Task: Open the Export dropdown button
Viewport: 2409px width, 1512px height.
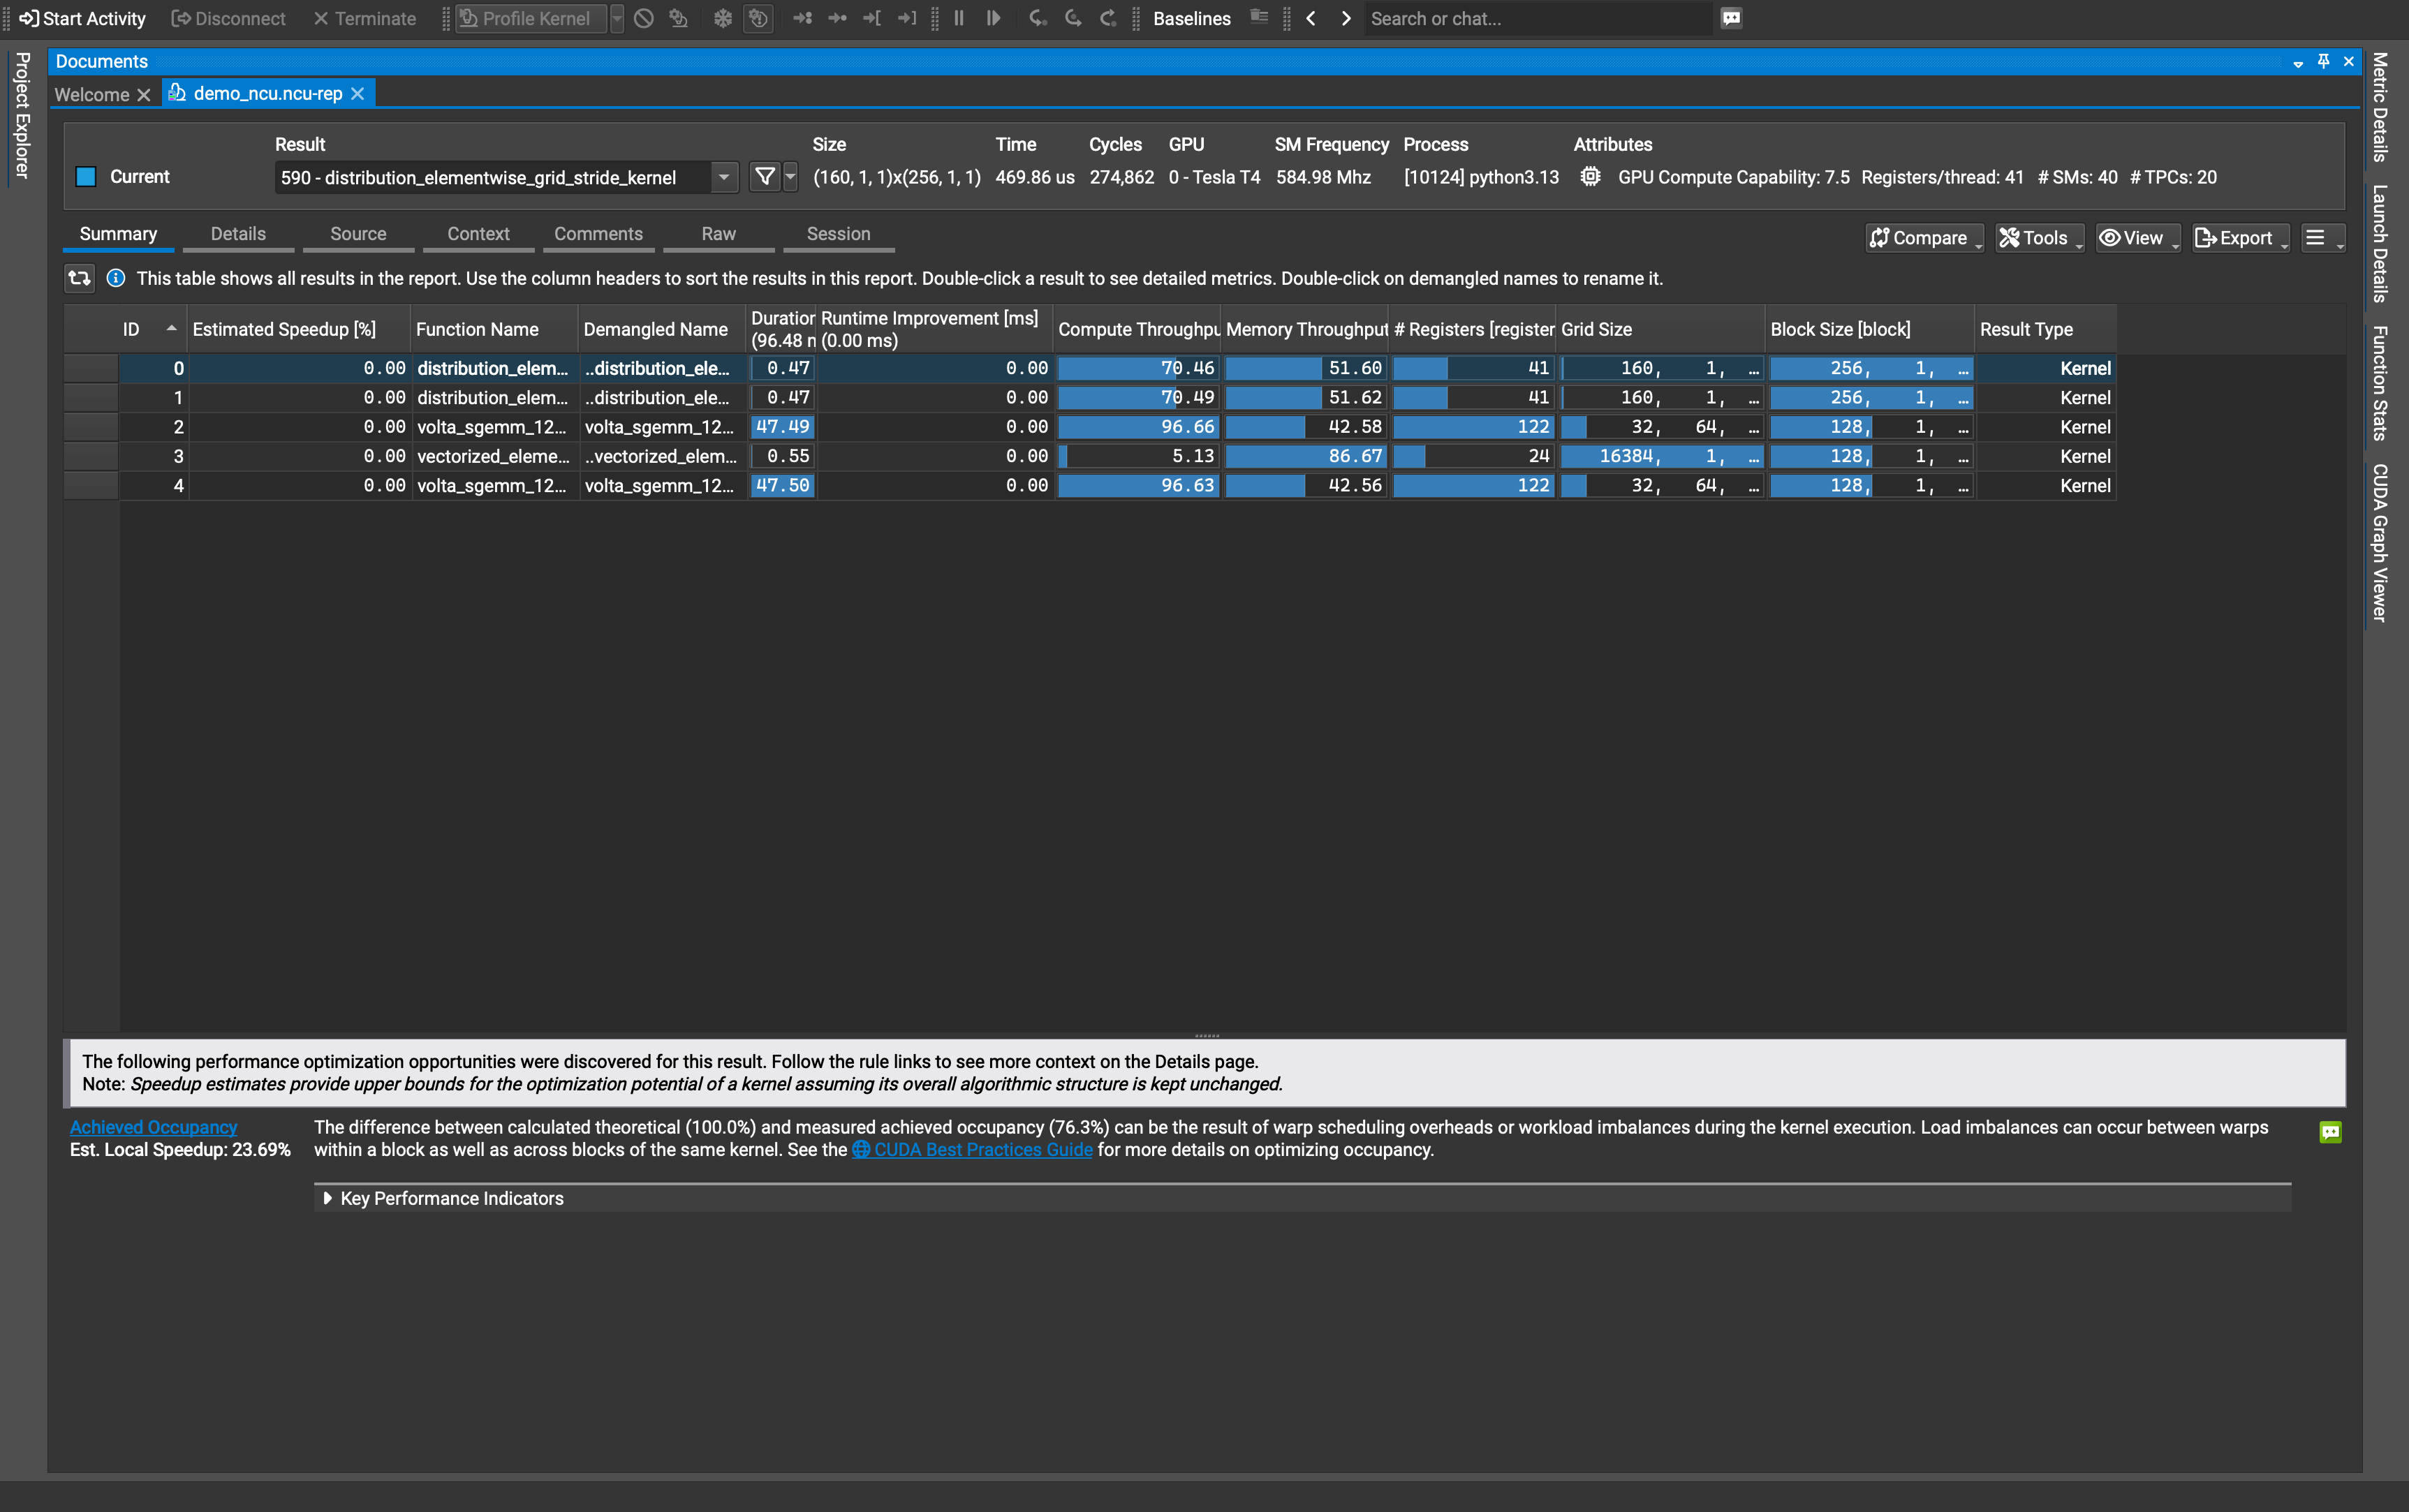Action: [2241, 238]
